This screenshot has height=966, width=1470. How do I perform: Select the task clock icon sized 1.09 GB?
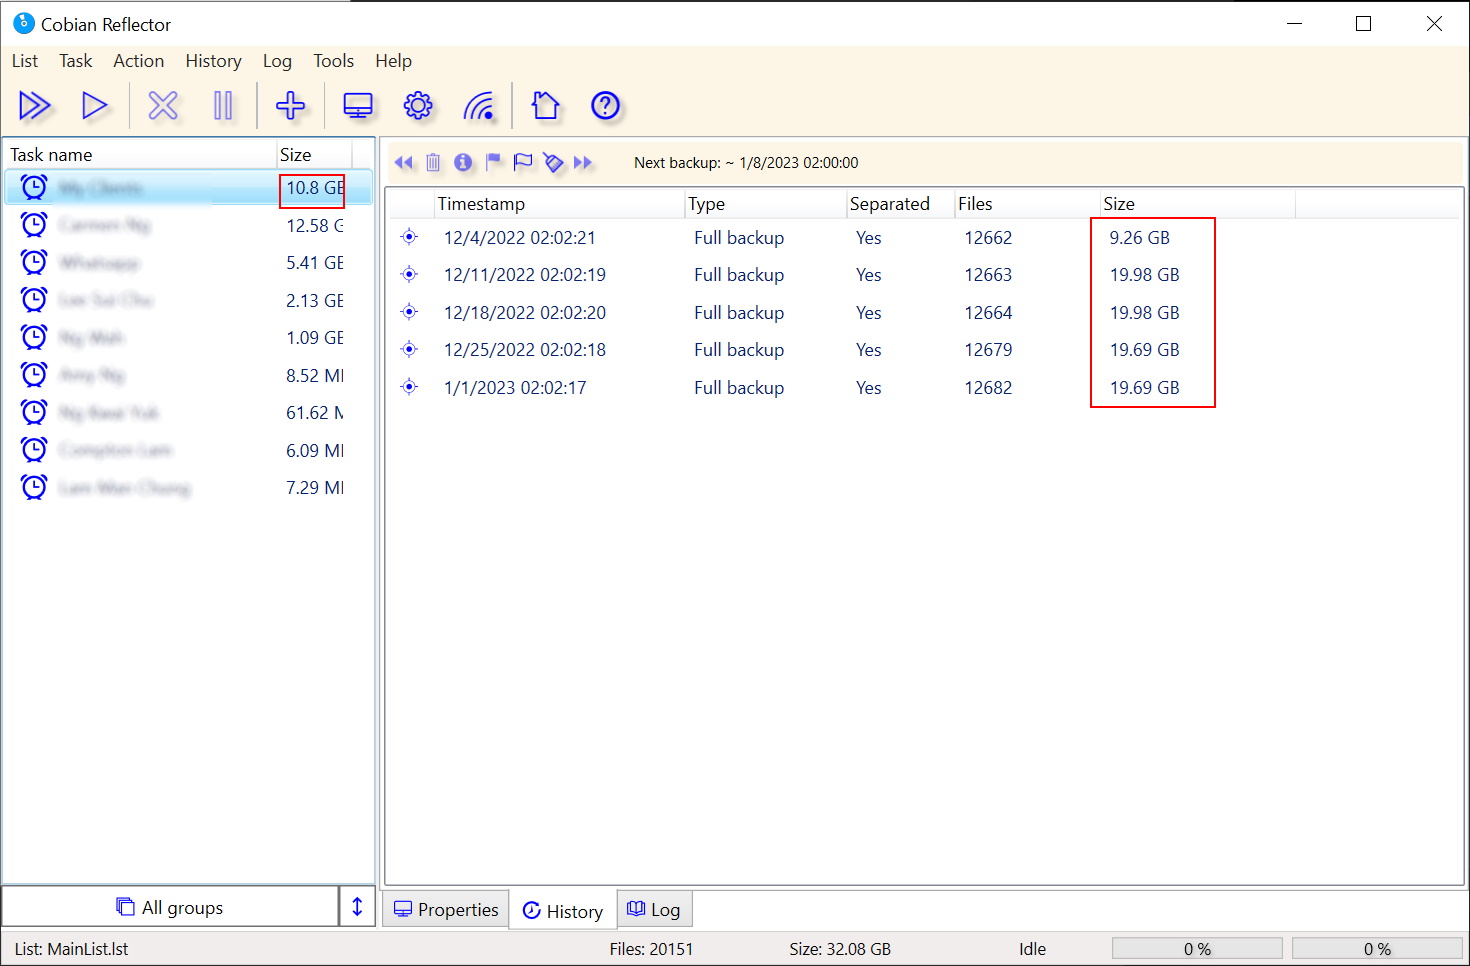(34, 337)
